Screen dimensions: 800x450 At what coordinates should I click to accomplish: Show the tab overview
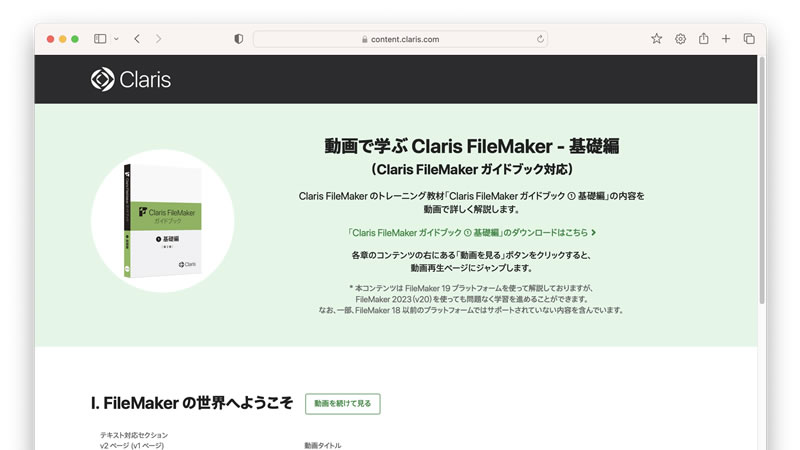[x=749, y=38]
